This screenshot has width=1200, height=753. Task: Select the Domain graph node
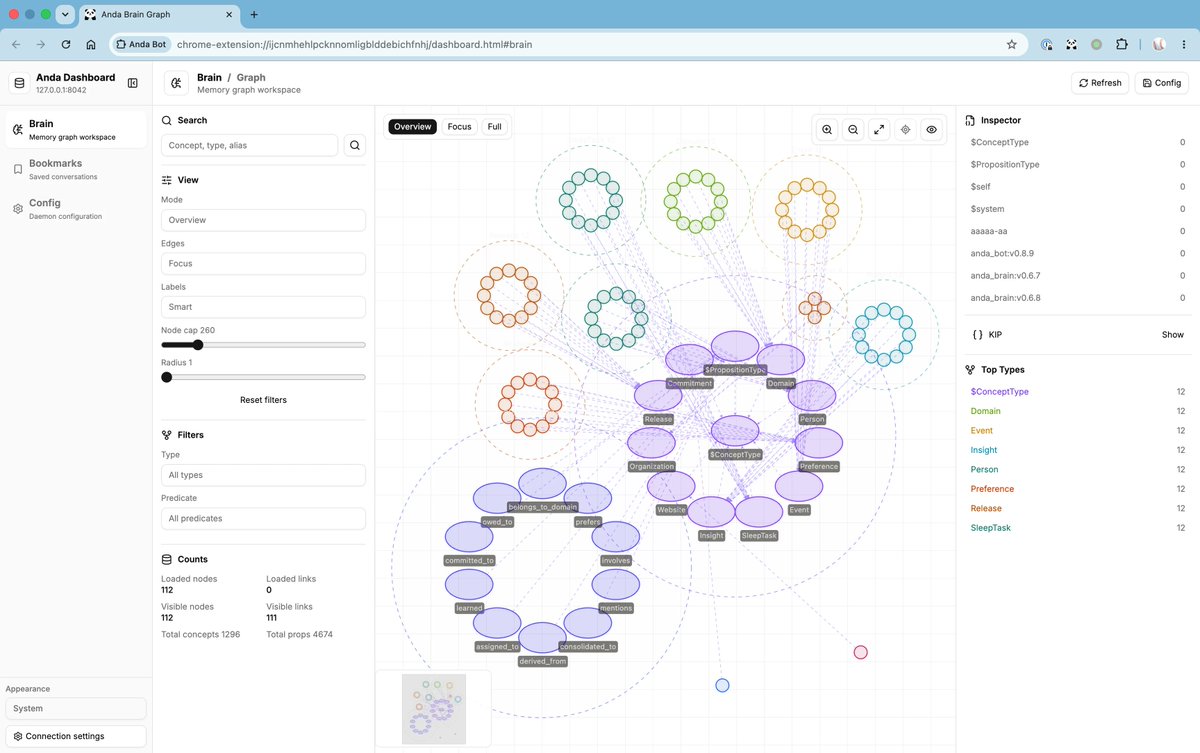click(781, 360)
